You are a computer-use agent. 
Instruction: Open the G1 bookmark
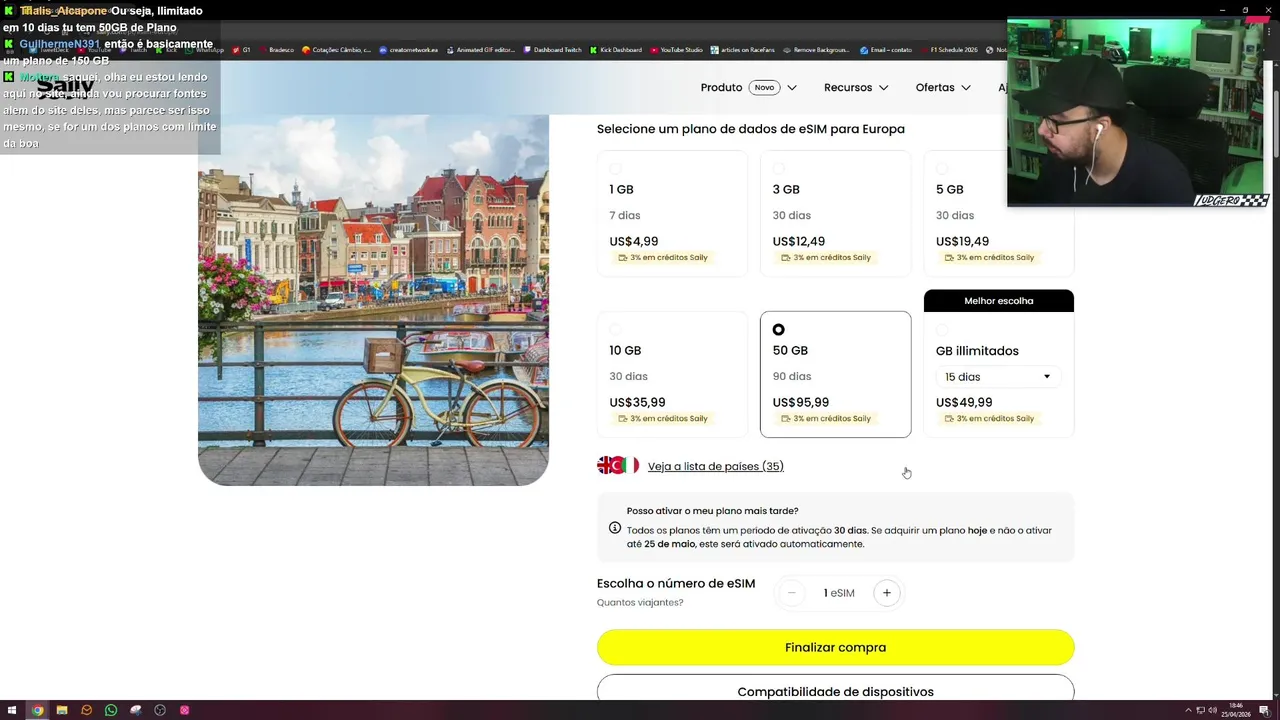point(241,50)
